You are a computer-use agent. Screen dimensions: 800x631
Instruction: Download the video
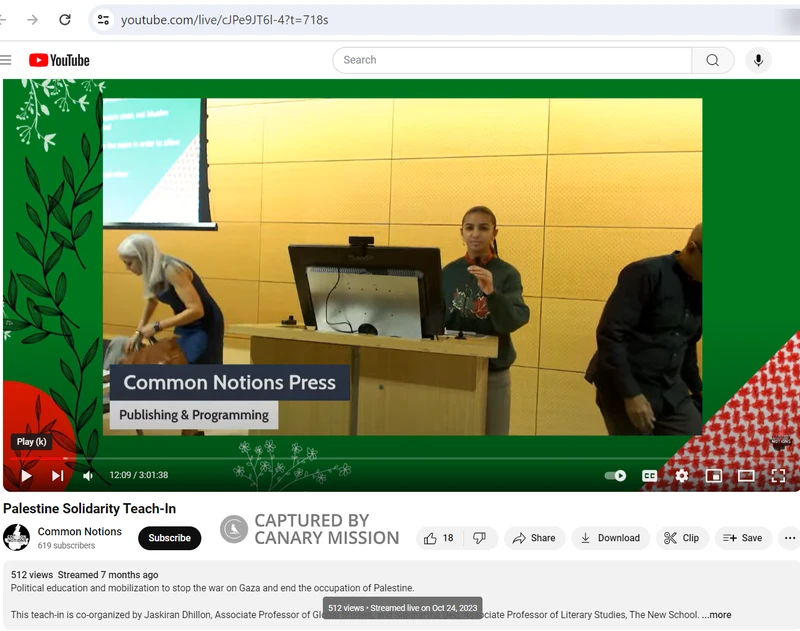coord(610,538)
